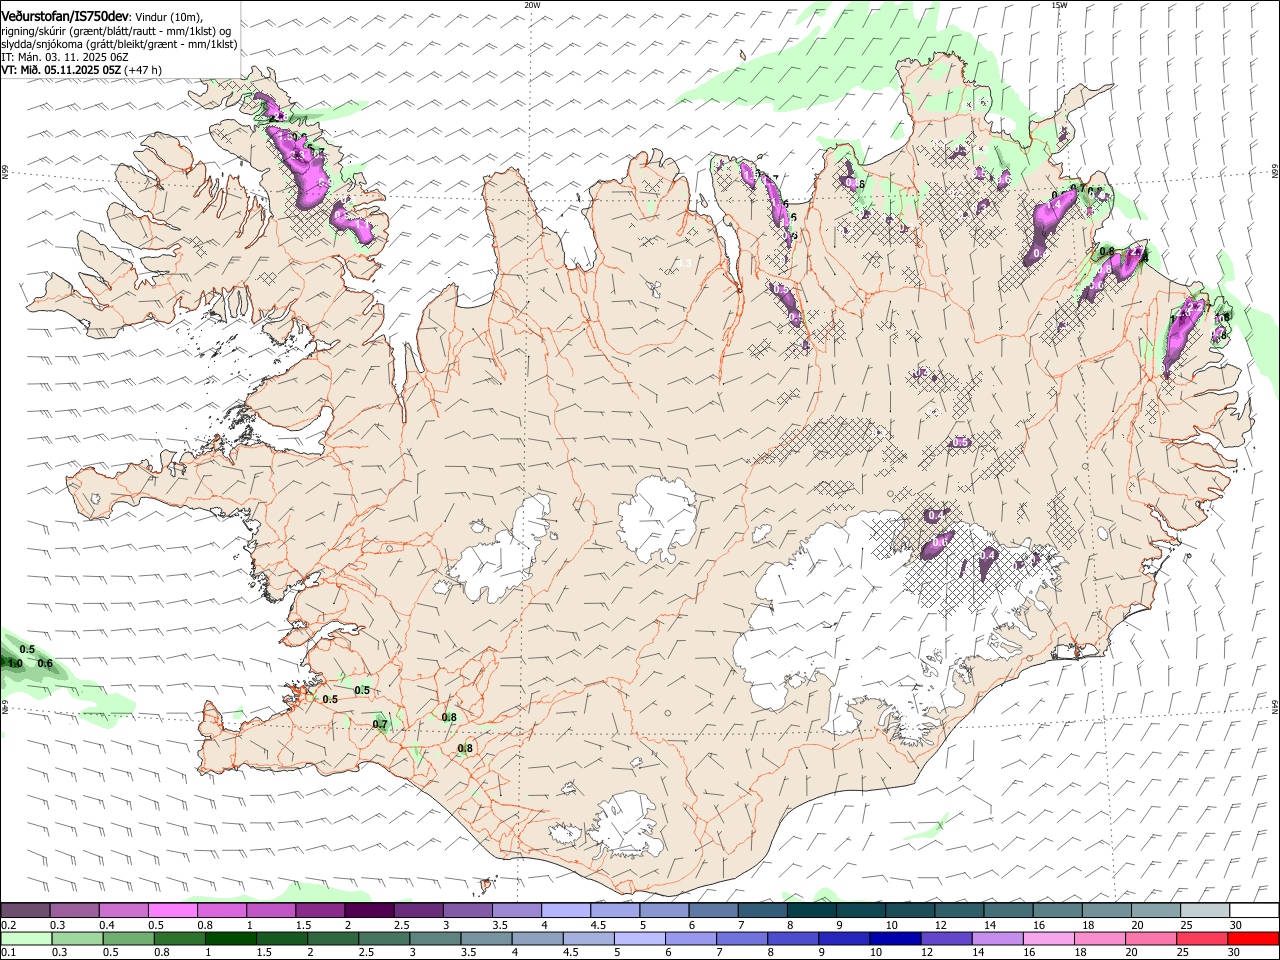
Task: Pick the lilac lower swatch between 14 and 16
Action: (997, 939)
